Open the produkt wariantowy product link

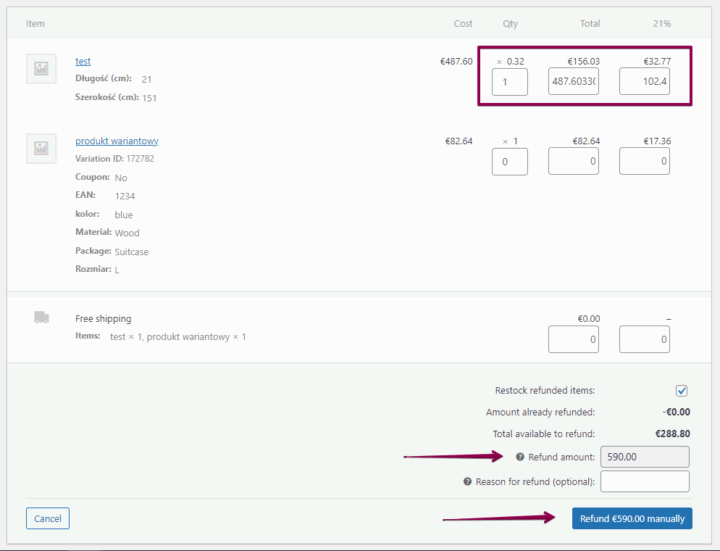point(117,141)
